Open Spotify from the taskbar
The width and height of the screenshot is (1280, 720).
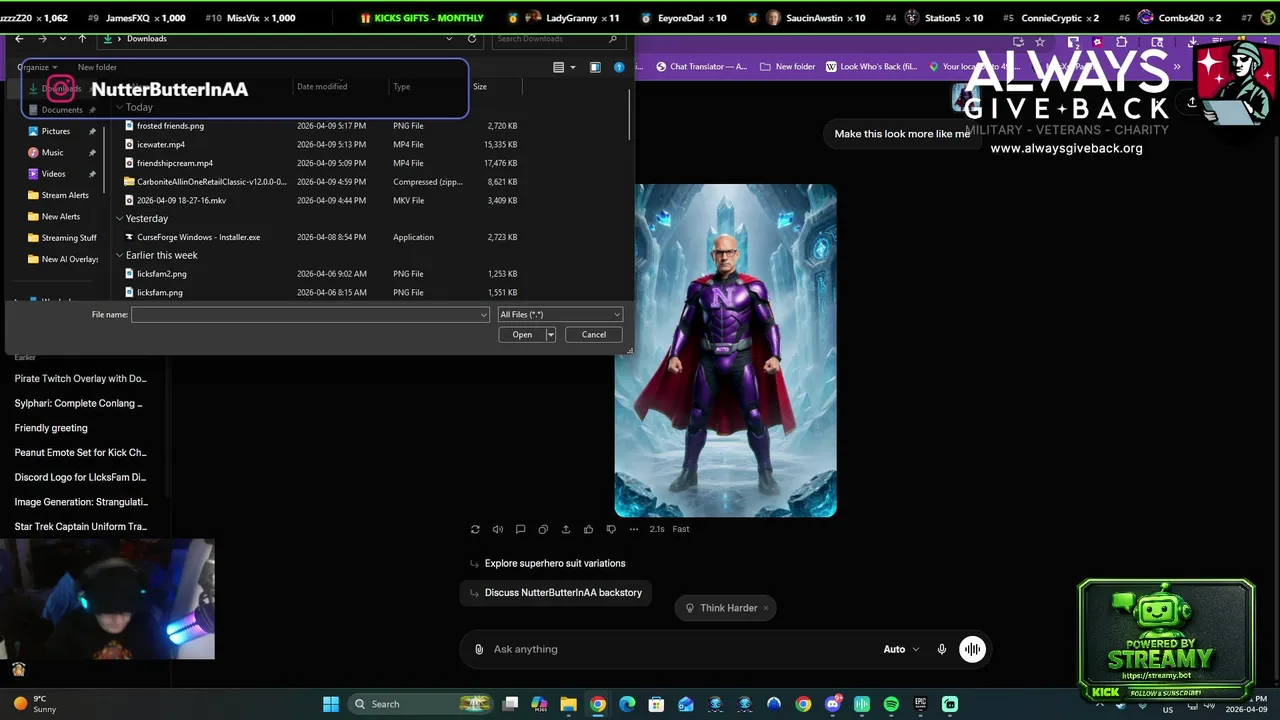point(891,704)
